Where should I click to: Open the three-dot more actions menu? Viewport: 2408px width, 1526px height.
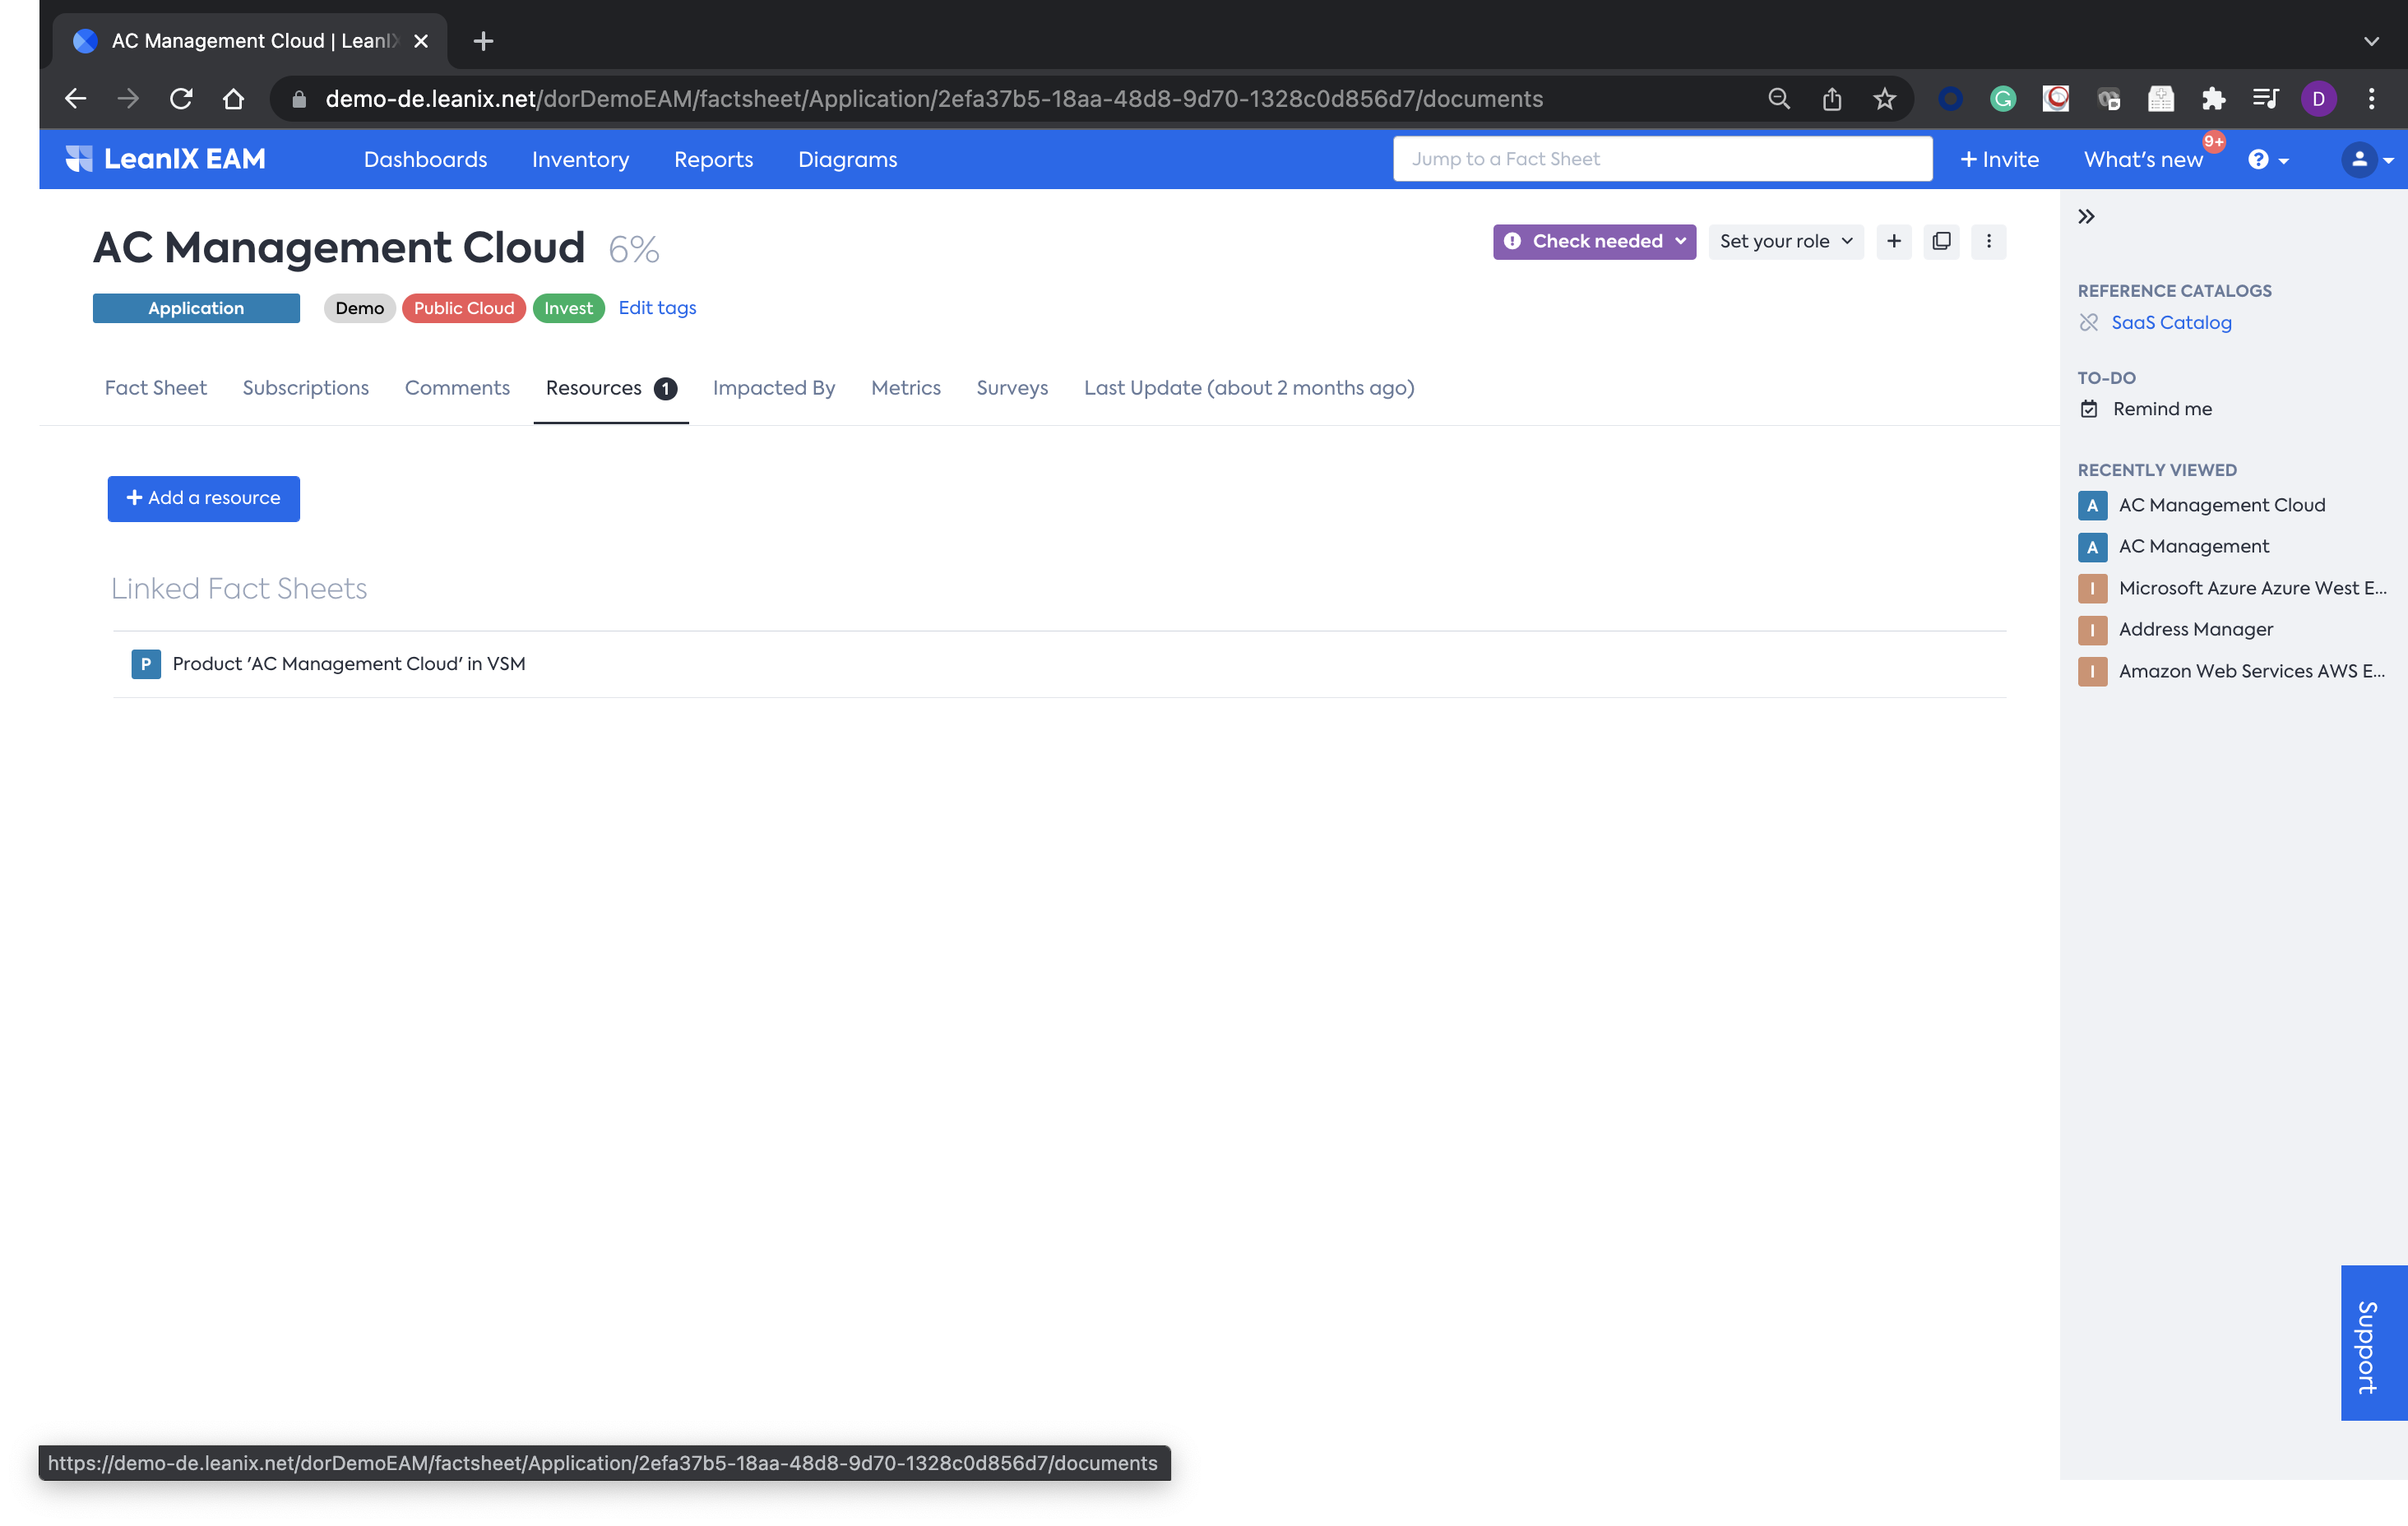point(1988,241)
